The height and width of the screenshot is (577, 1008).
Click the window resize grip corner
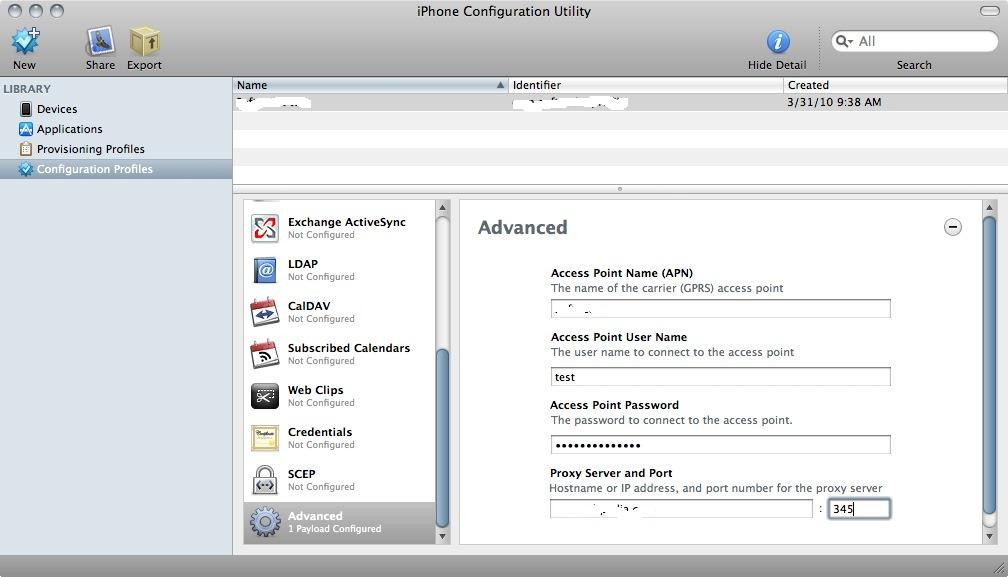(1000, 568)
